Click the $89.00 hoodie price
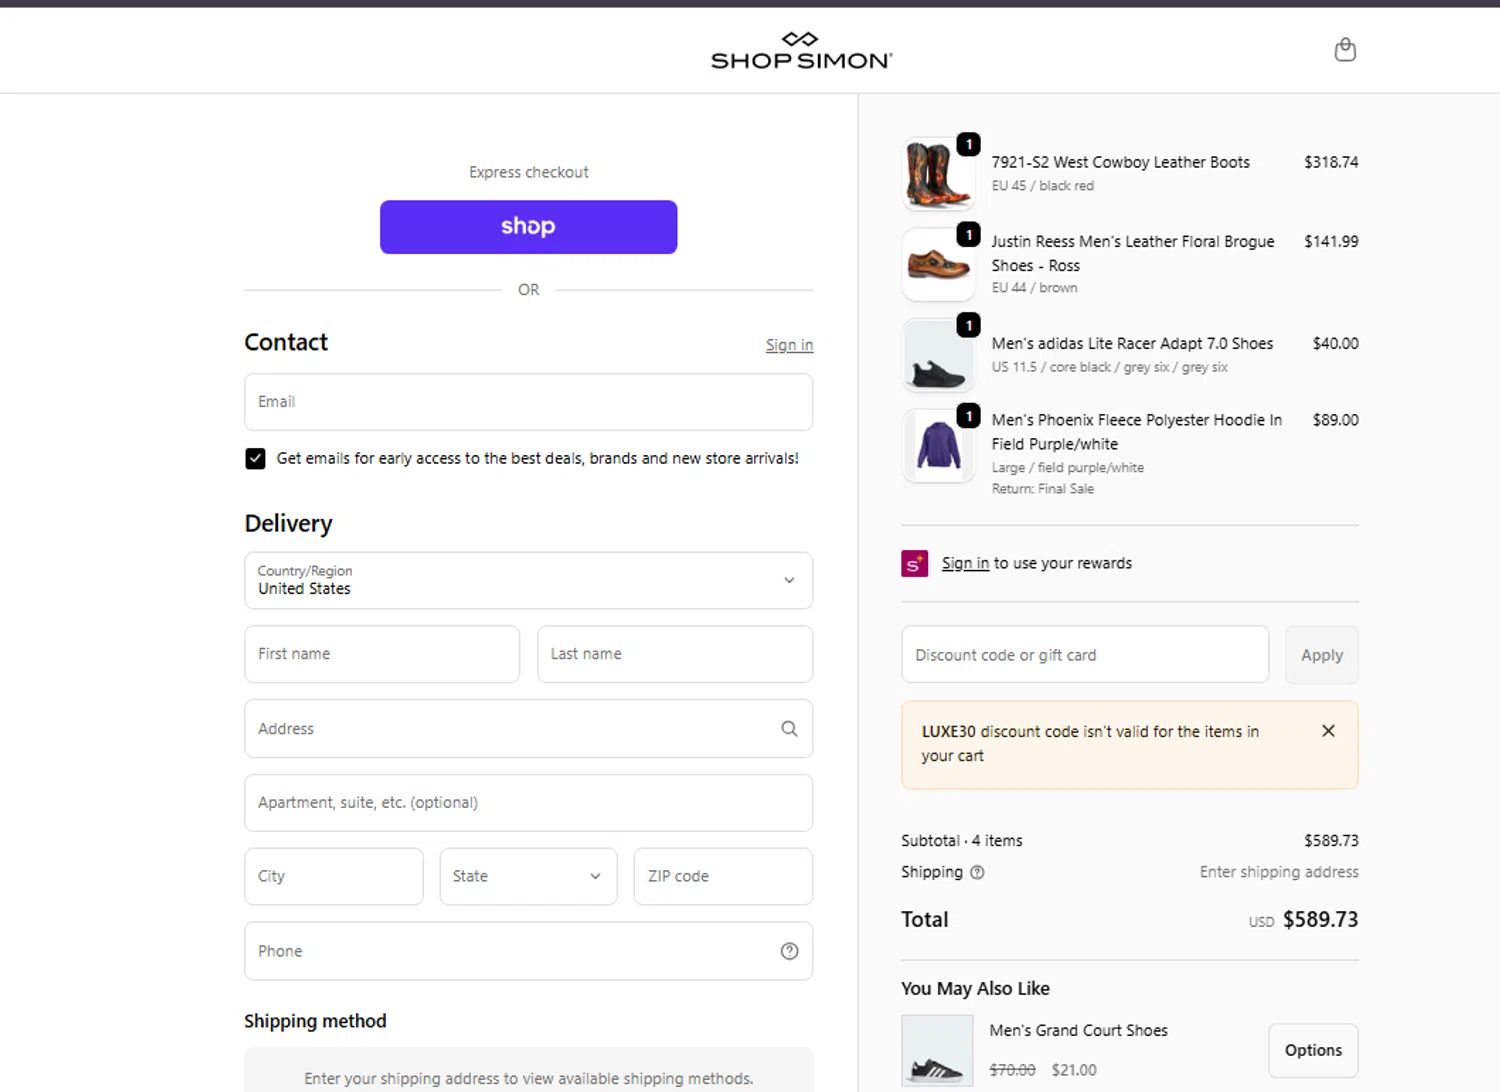Viewport: 1500px width, 1092px height. pyautogui.click(x=1335, y=420)
